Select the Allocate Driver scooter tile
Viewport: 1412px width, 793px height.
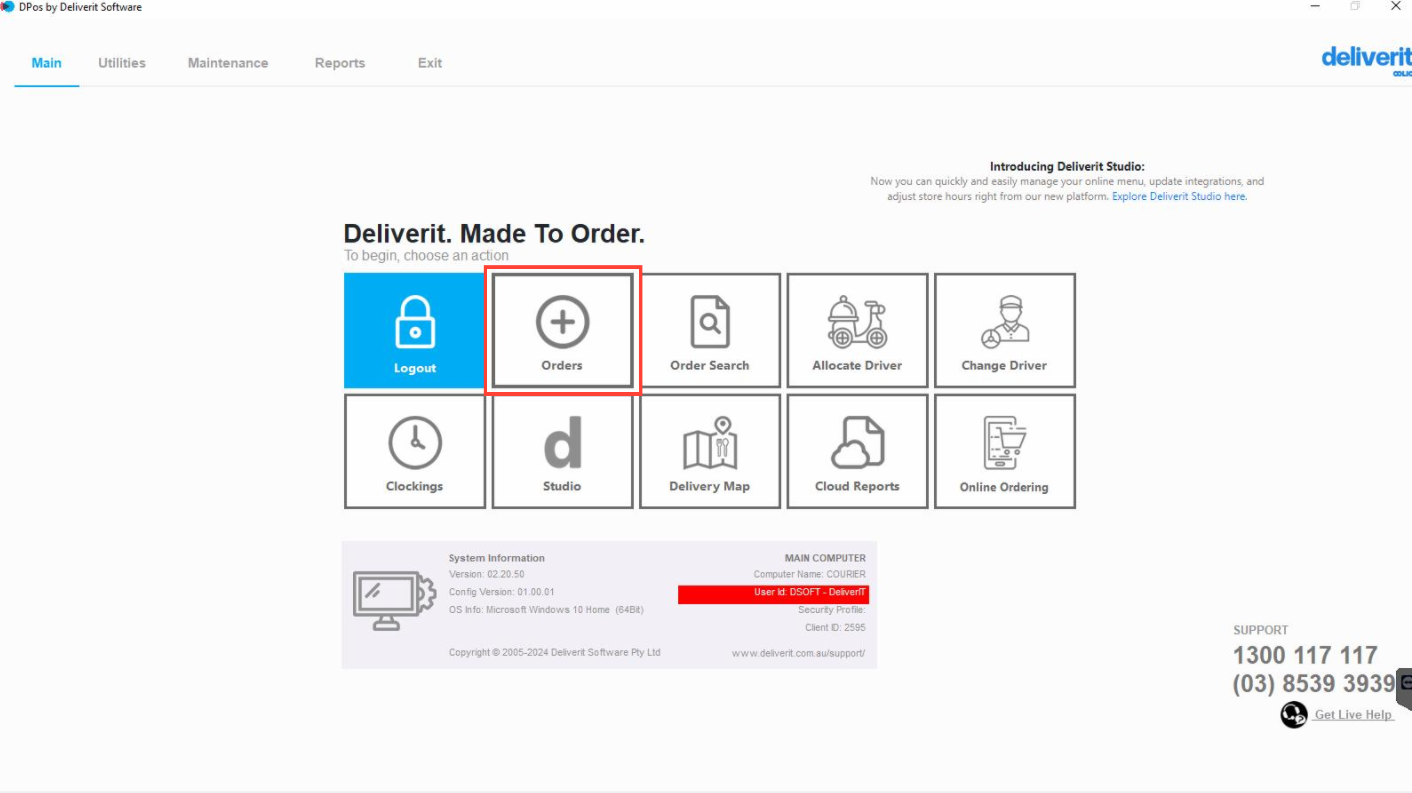click(x=857, y=330)
